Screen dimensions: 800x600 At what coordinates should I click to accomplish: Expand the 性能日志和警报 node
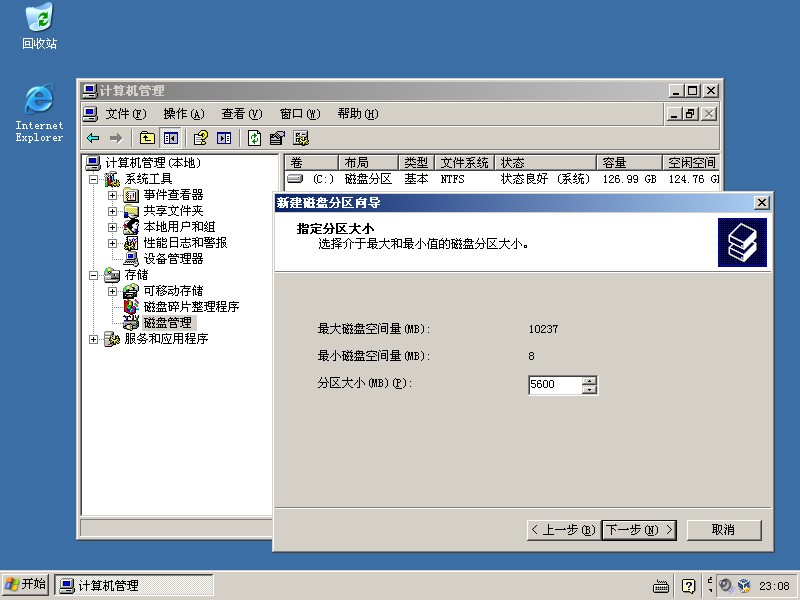pyautogui.click(x=112, y=243)
